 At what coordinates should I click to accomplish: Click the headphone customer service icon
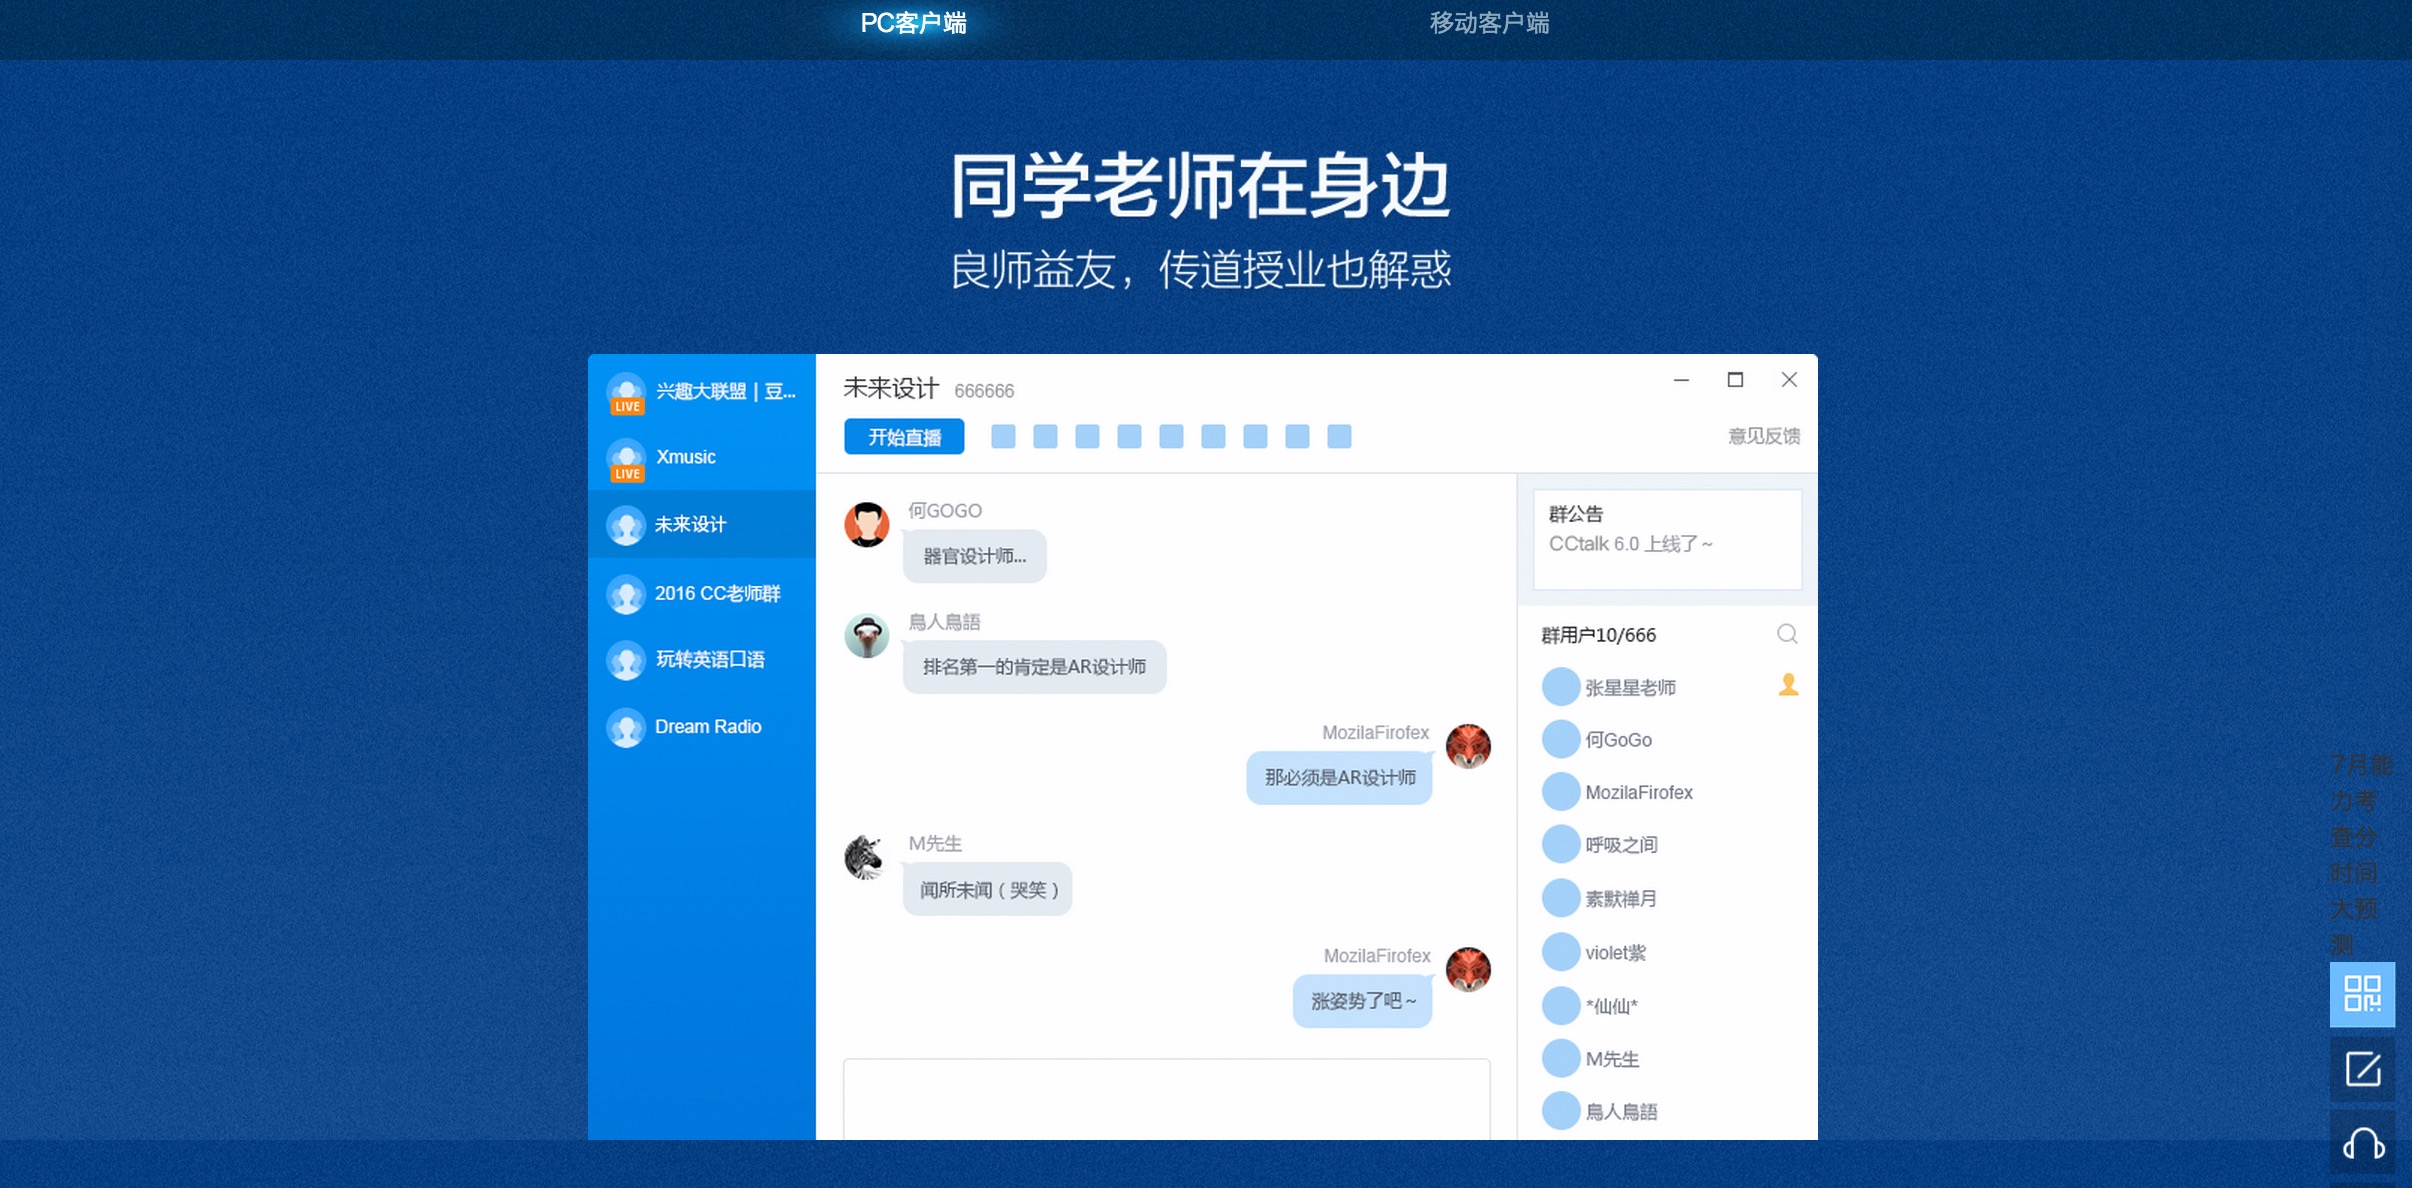(2362, 1143)
